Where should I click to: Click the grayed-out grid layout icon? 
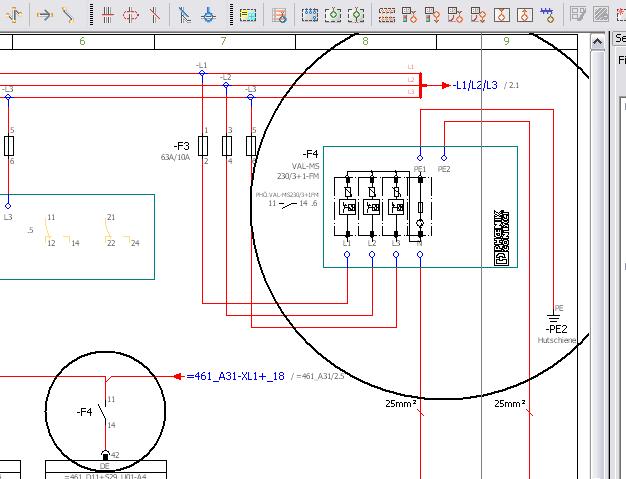pos(578,15)
